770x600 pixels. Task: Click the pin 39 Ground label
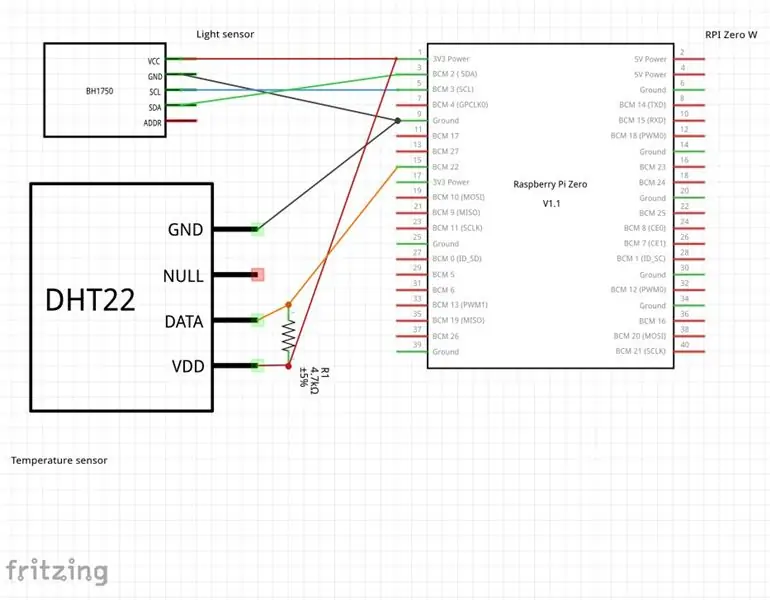[x=445, y=352]
